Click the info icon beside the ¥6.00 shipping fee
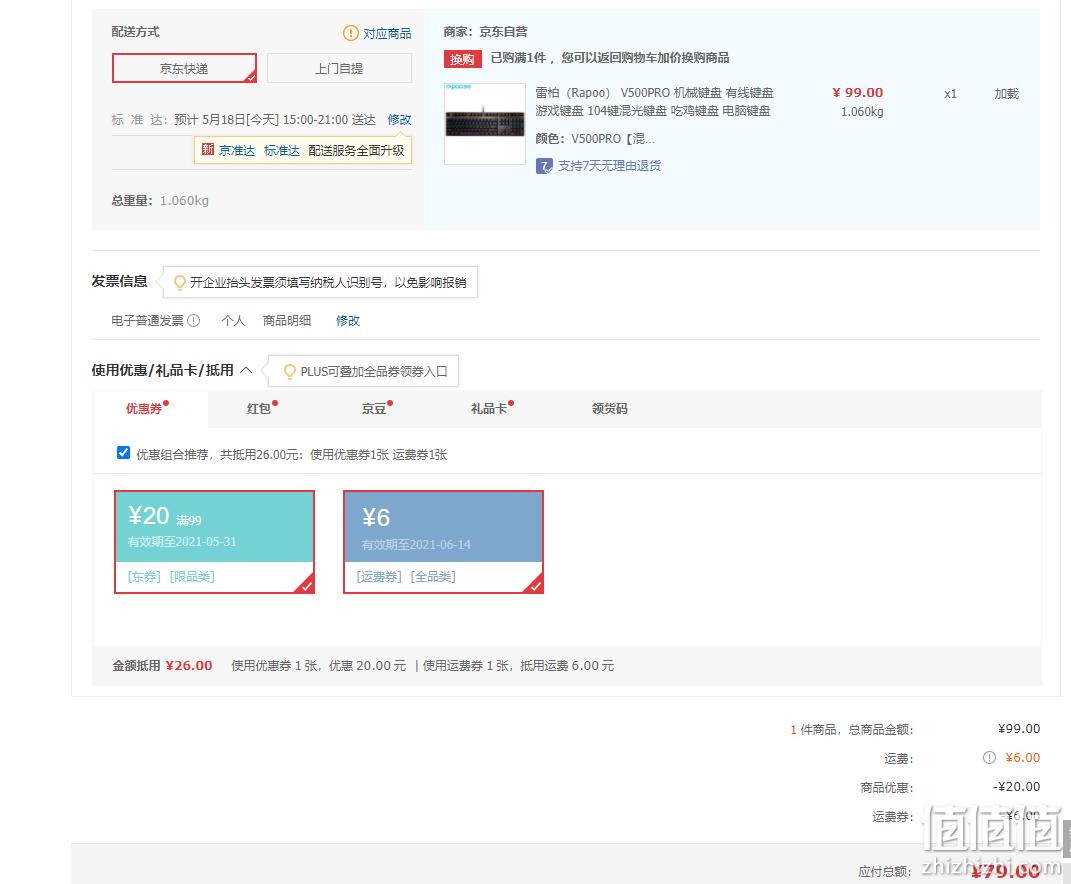The image size is (1071, 884). [989, 758]
